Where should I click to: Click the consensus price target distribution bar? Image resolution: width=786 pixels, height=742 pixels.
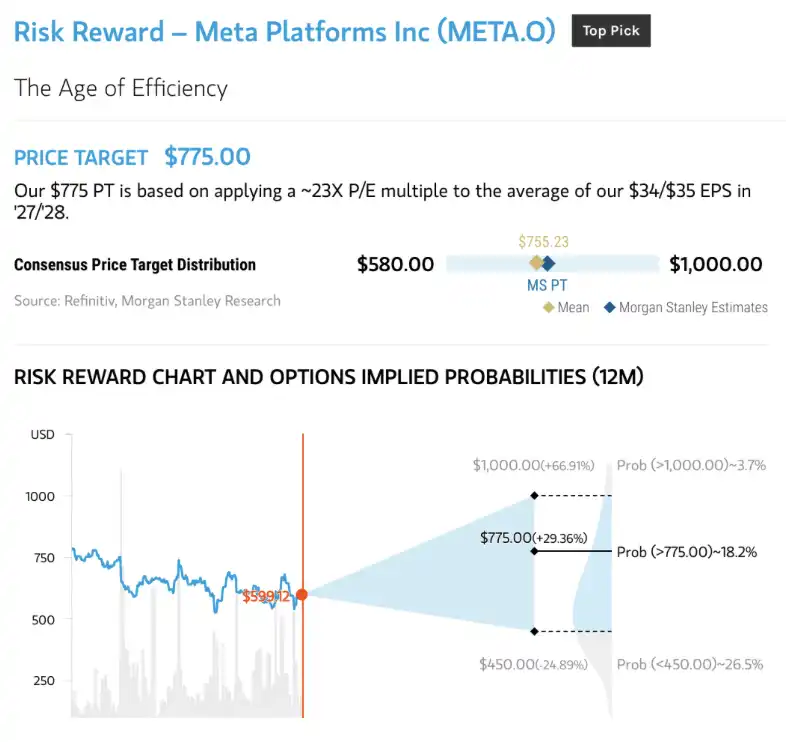[x=552, y=263]
